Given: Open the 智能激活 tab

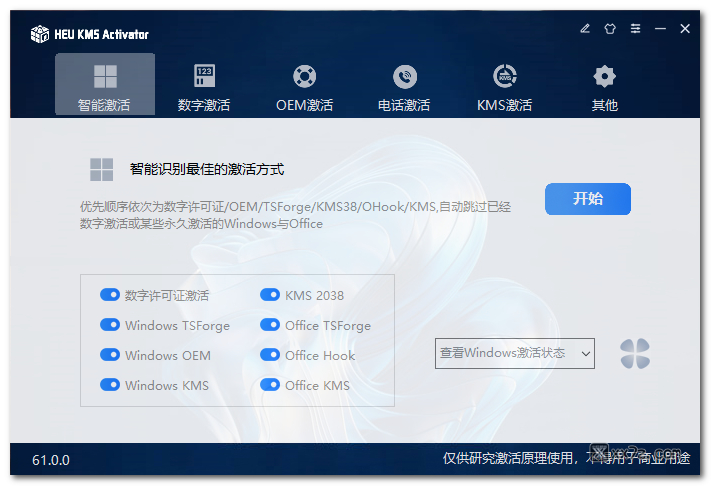Looking at the screenshot, I should (x=105, y=85).
